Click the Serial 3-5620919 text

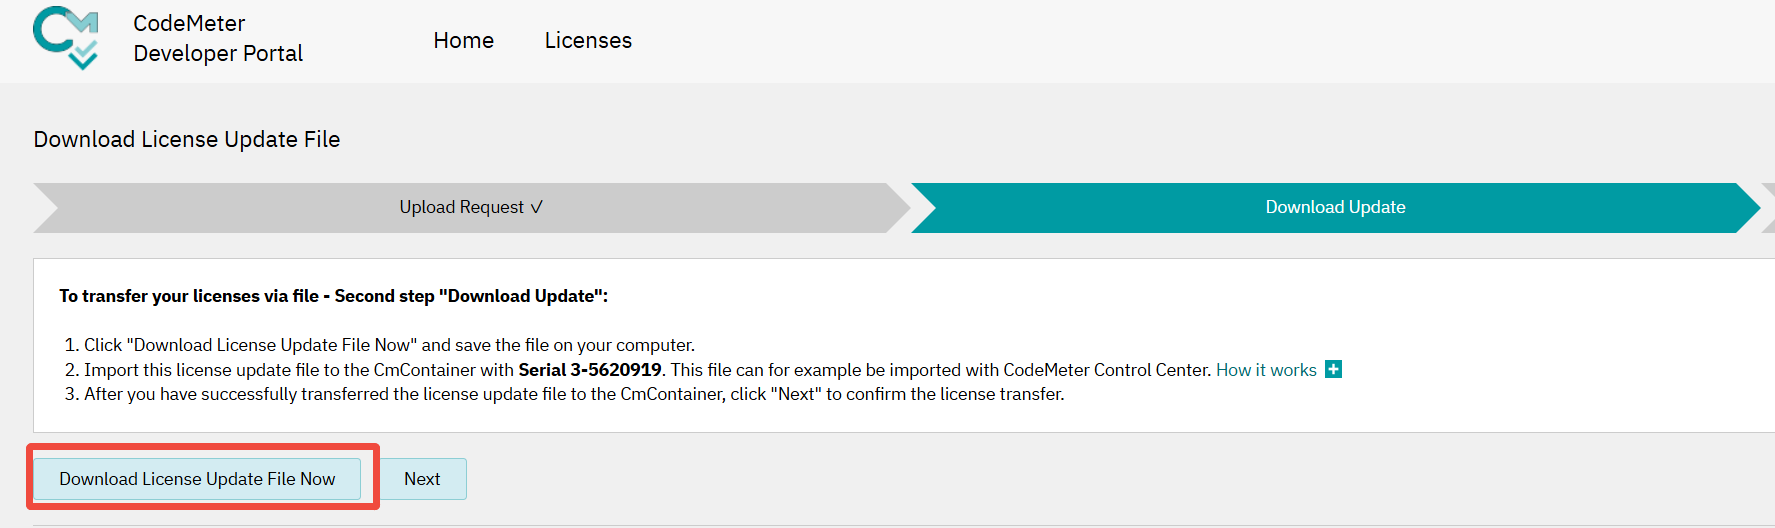coord(590,370)
